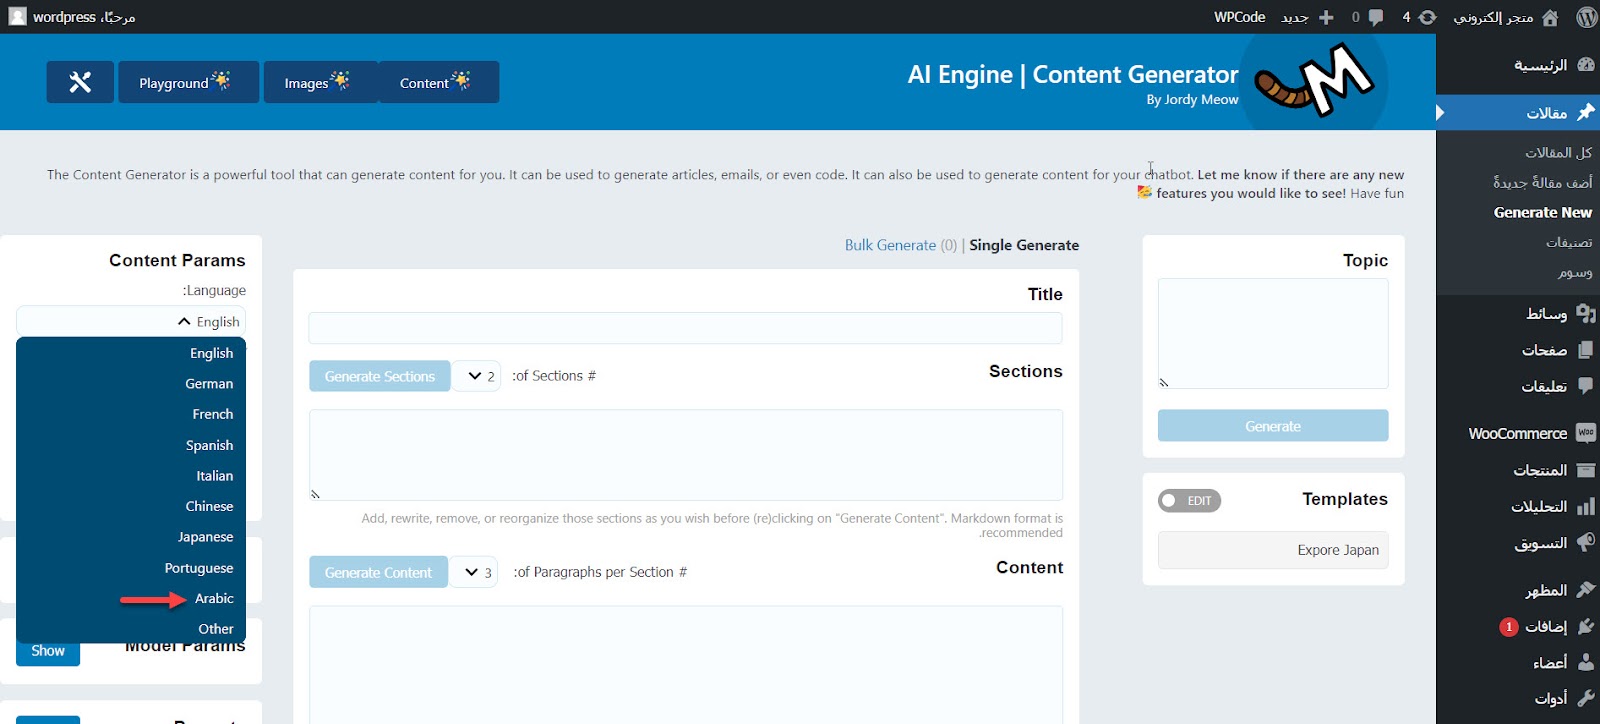Open the Paragraphs per Section dropdown

pyautogui.click(x=473, y=572)
